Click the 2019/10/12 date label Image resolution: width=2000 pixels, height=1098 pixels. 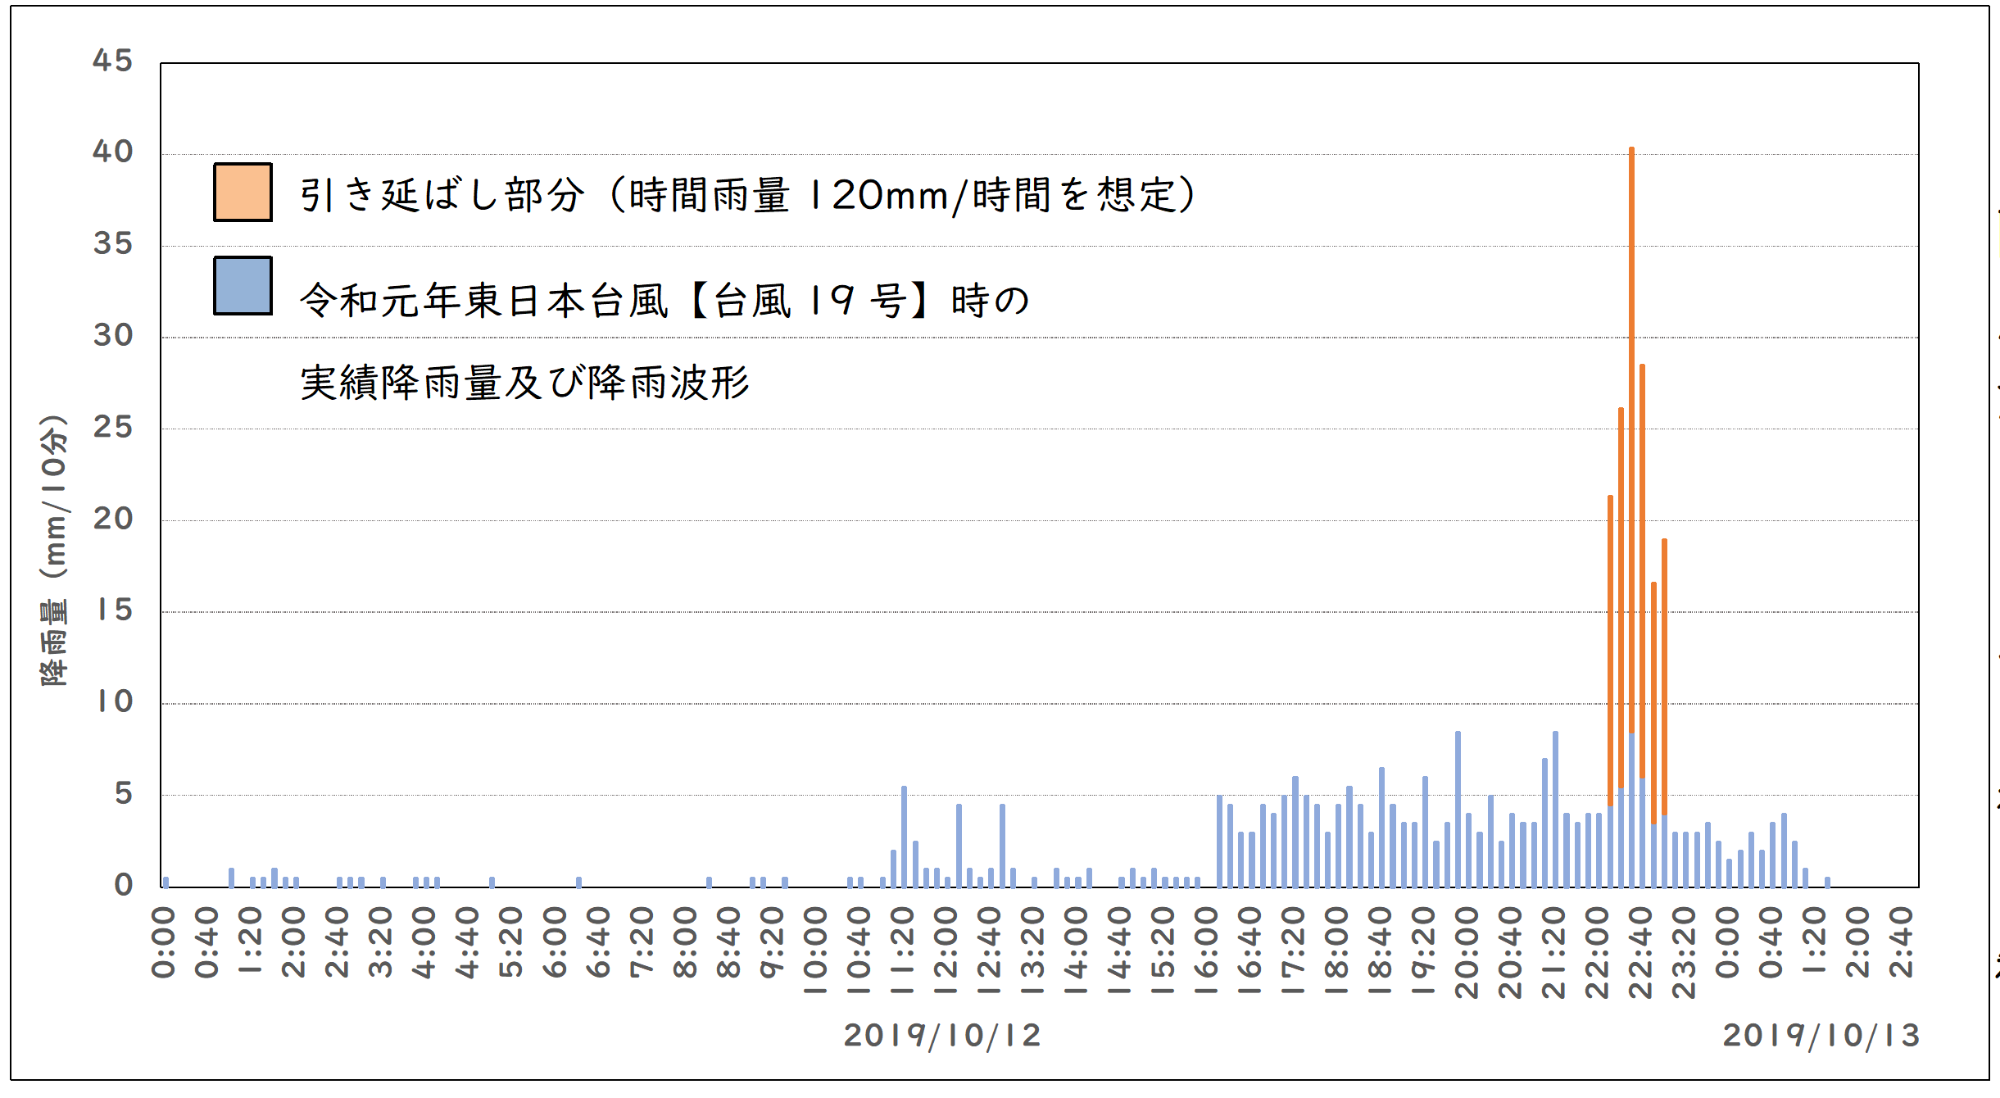(x=942, y=1035)
